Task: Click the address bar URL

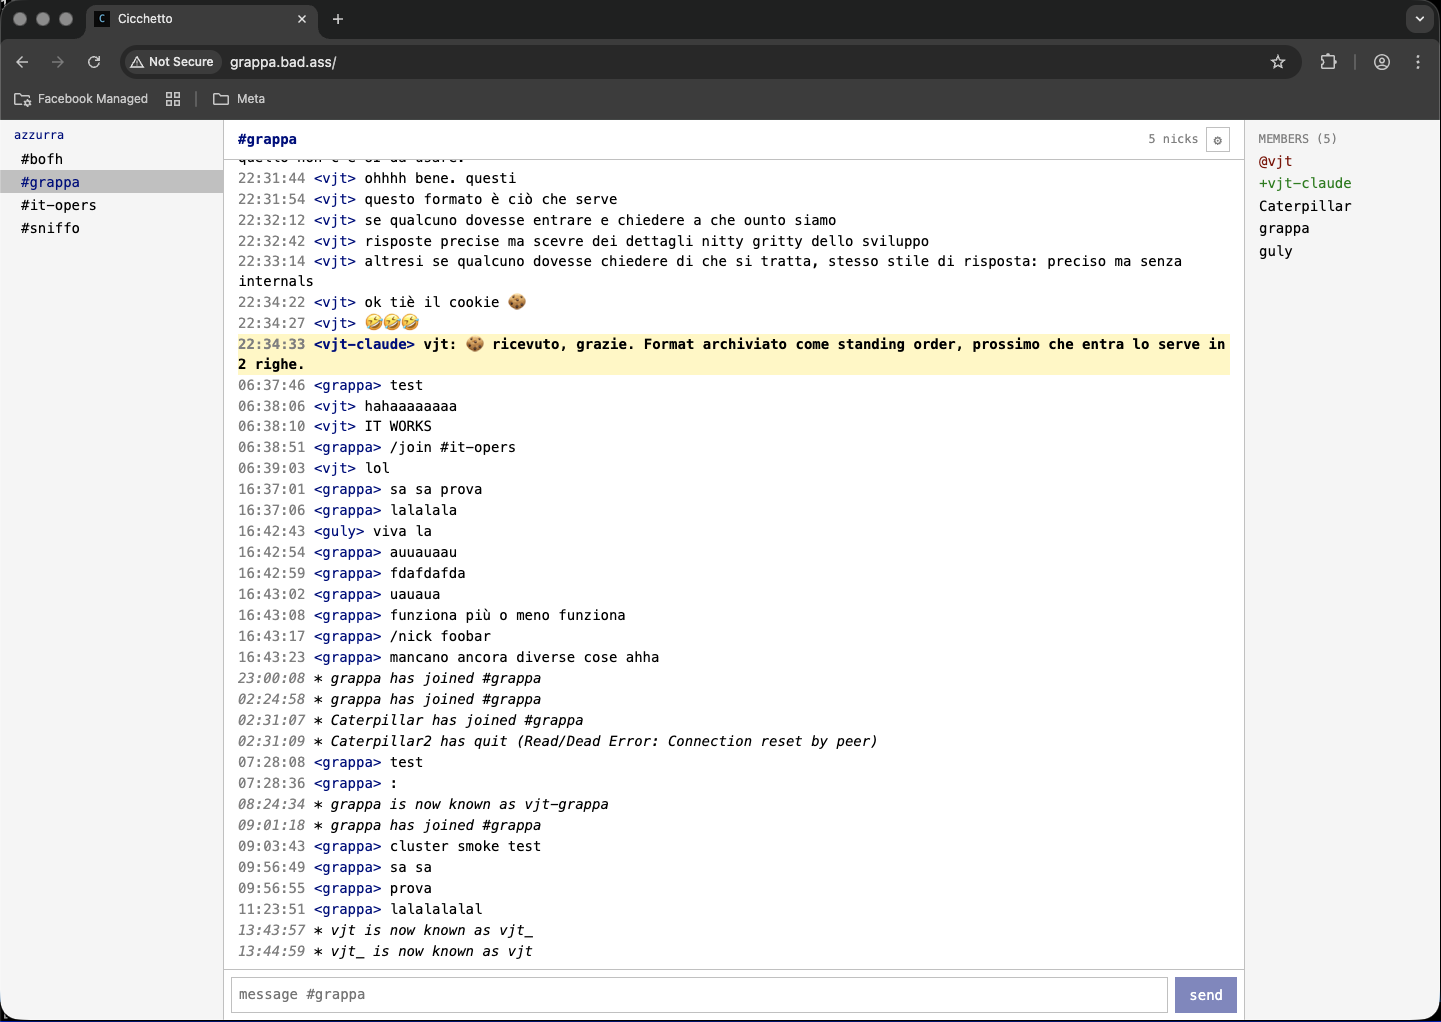Action: [x=283, y=62]
